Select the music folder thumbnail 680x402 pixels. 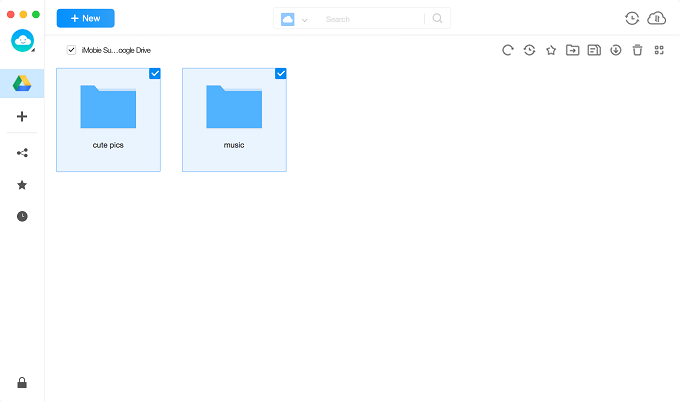tap(234, 107)
